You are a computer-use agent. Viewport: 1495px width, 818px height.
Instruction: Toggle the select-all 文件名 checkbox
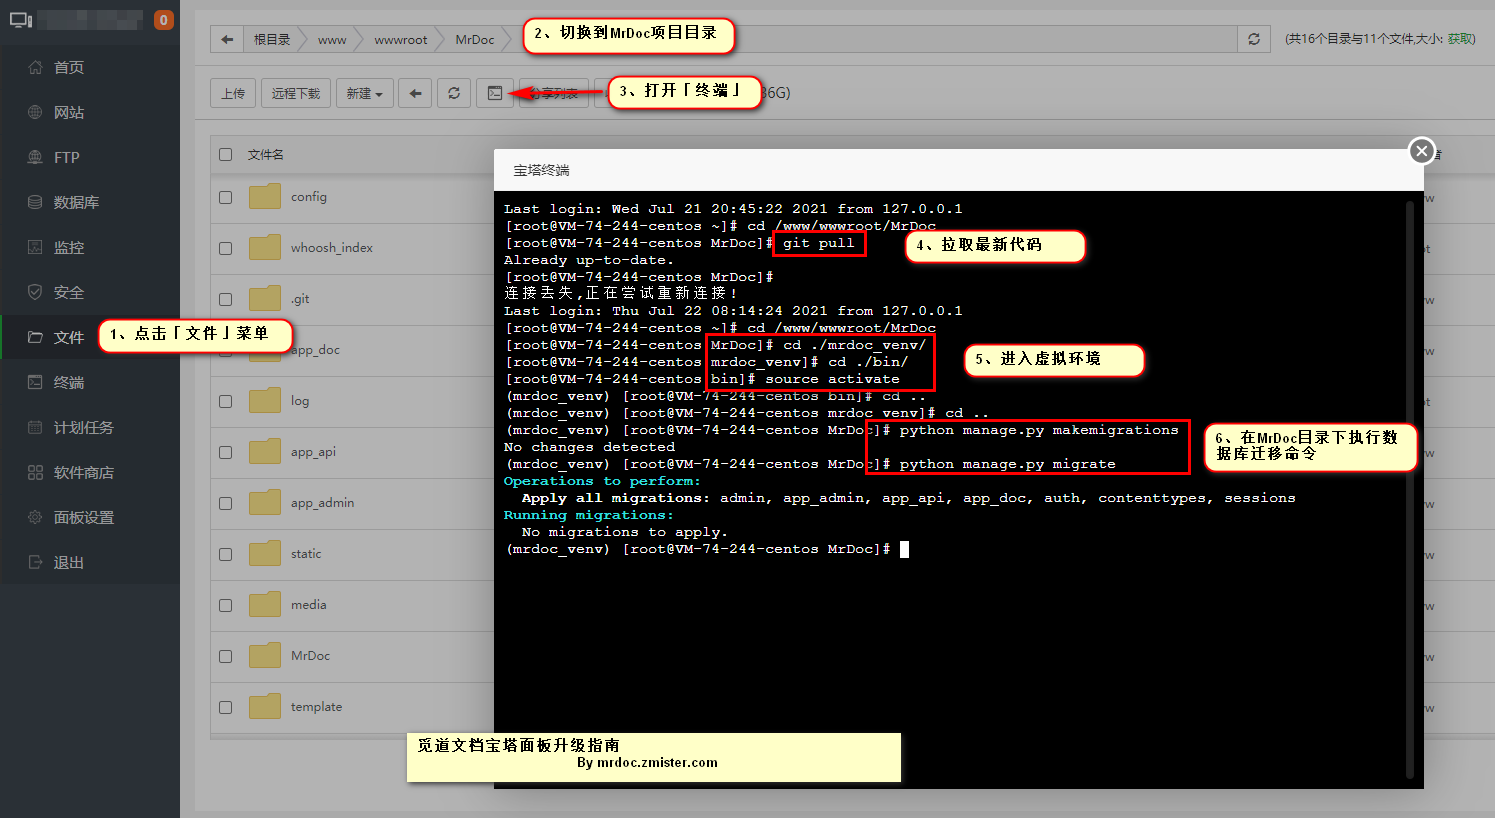point(226,154)
